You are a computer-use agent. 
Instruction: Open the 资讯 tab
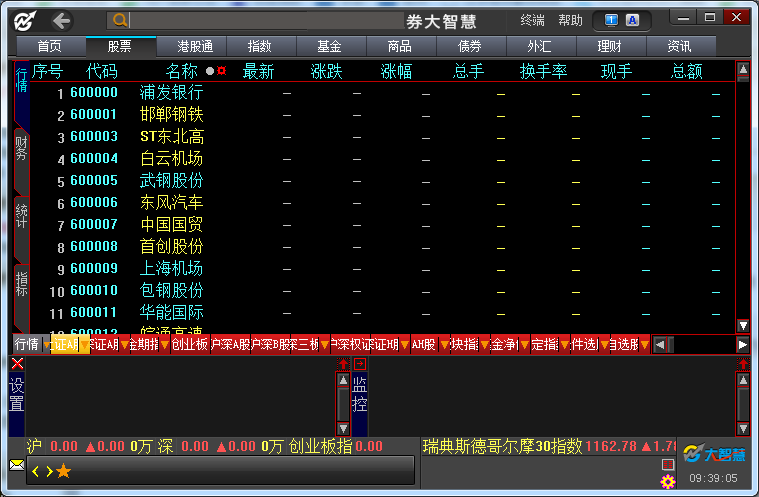click(x=681, y=46)
